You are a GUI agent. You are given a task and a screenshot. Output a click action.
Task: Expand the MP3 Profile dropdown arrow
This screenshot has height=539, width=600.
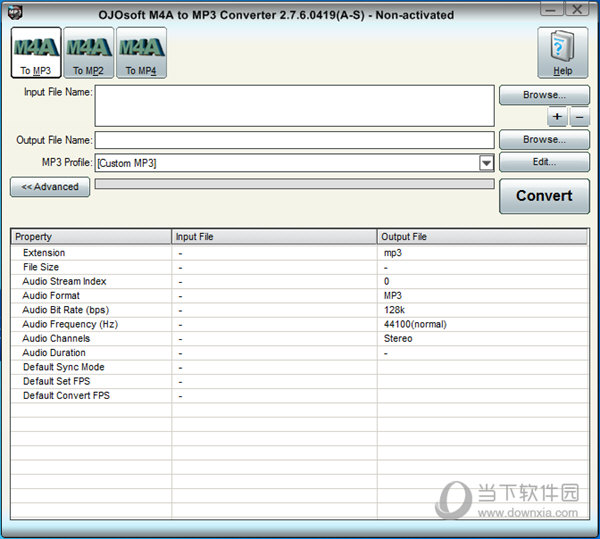click(x=486, y=163)
